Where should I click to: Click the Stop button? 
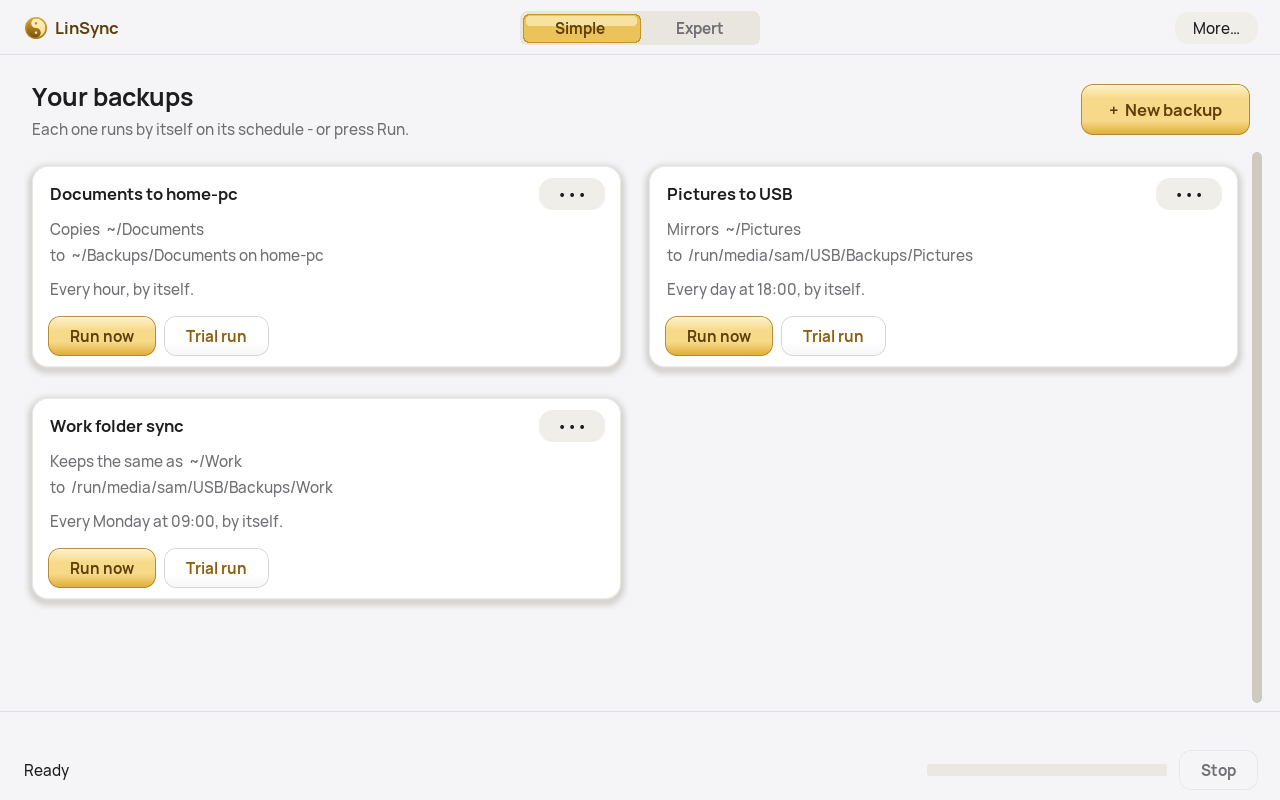1218,770
